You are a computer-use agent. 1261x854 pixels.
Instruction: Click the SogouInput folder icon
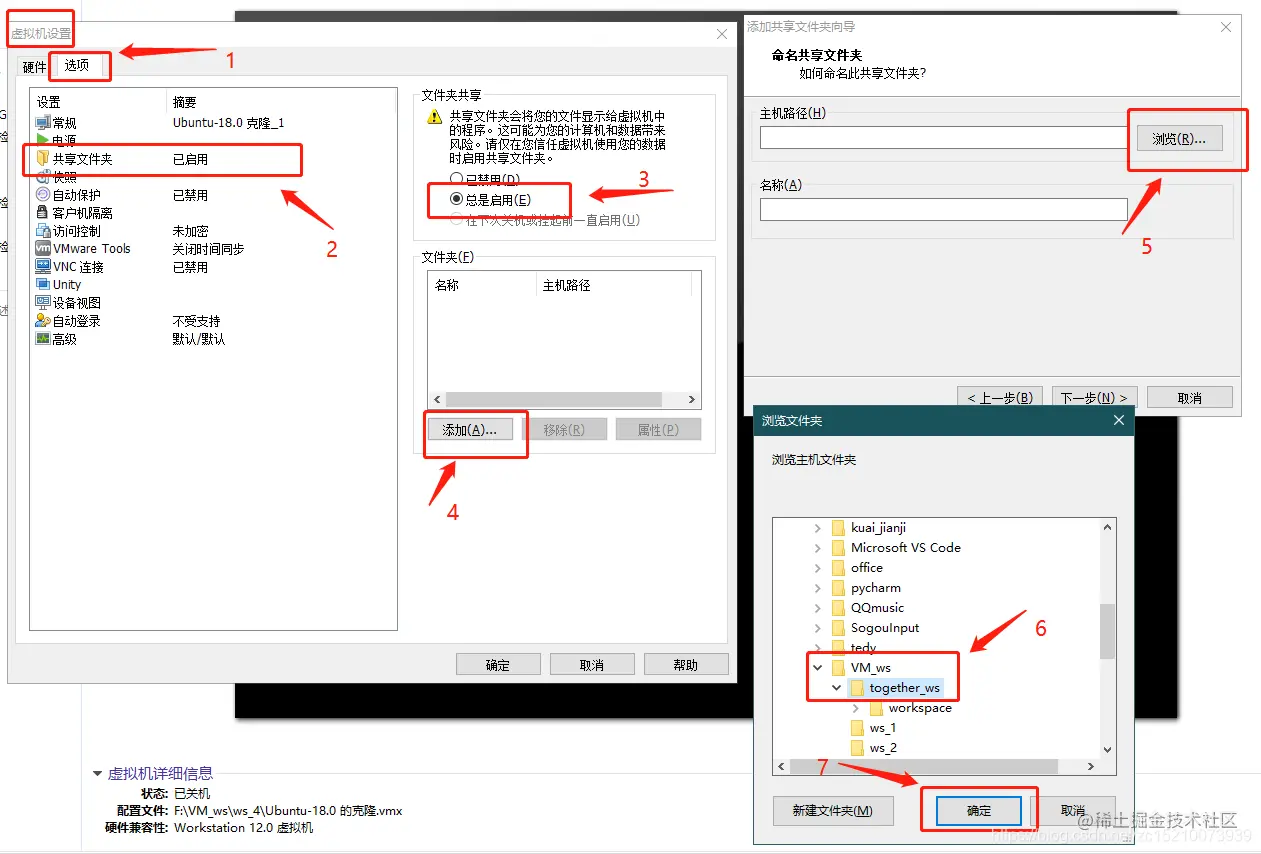click(x=838, y=628)
